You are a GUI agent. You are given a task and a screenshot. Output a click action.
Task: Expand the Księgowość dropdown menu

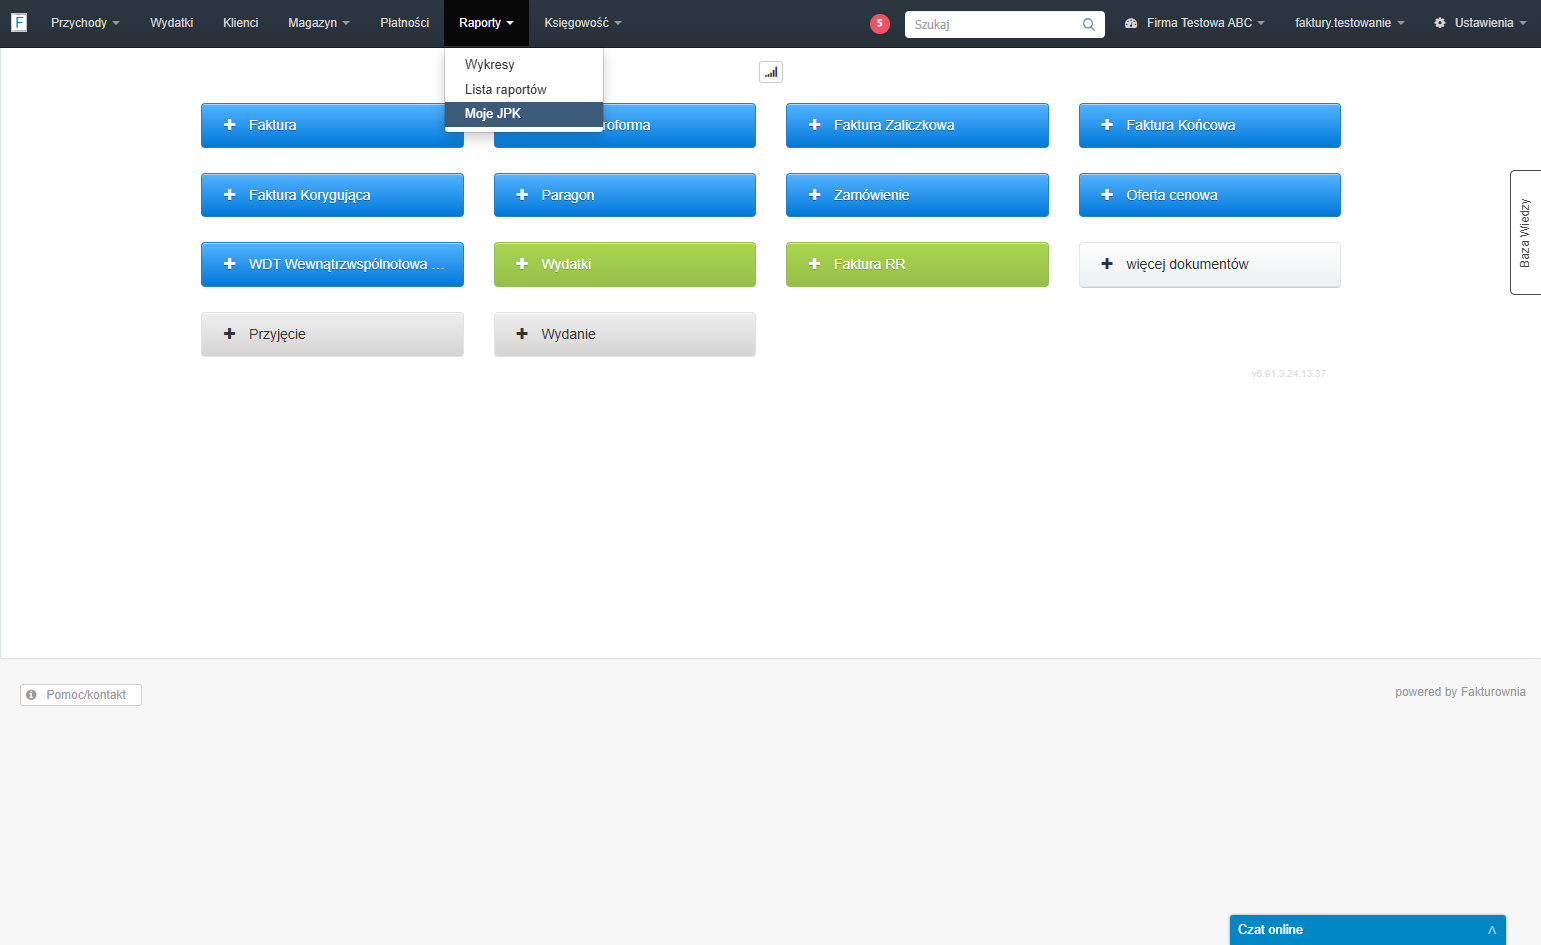click(583, 23)
